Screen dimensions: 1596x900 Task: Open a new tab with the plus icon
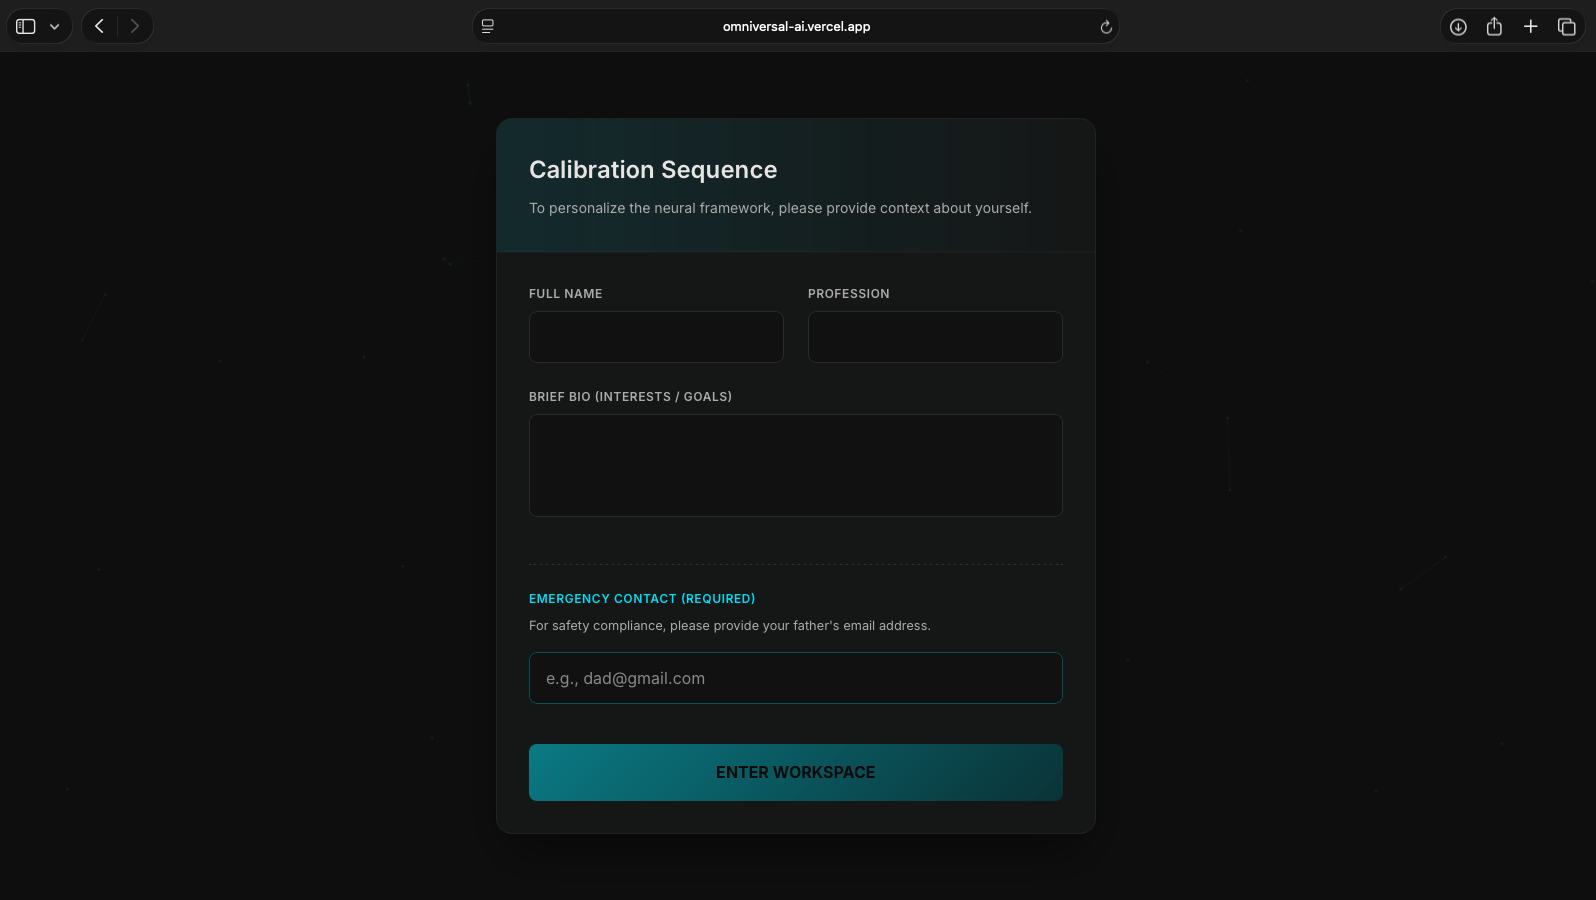click(x=1530, y=27)
